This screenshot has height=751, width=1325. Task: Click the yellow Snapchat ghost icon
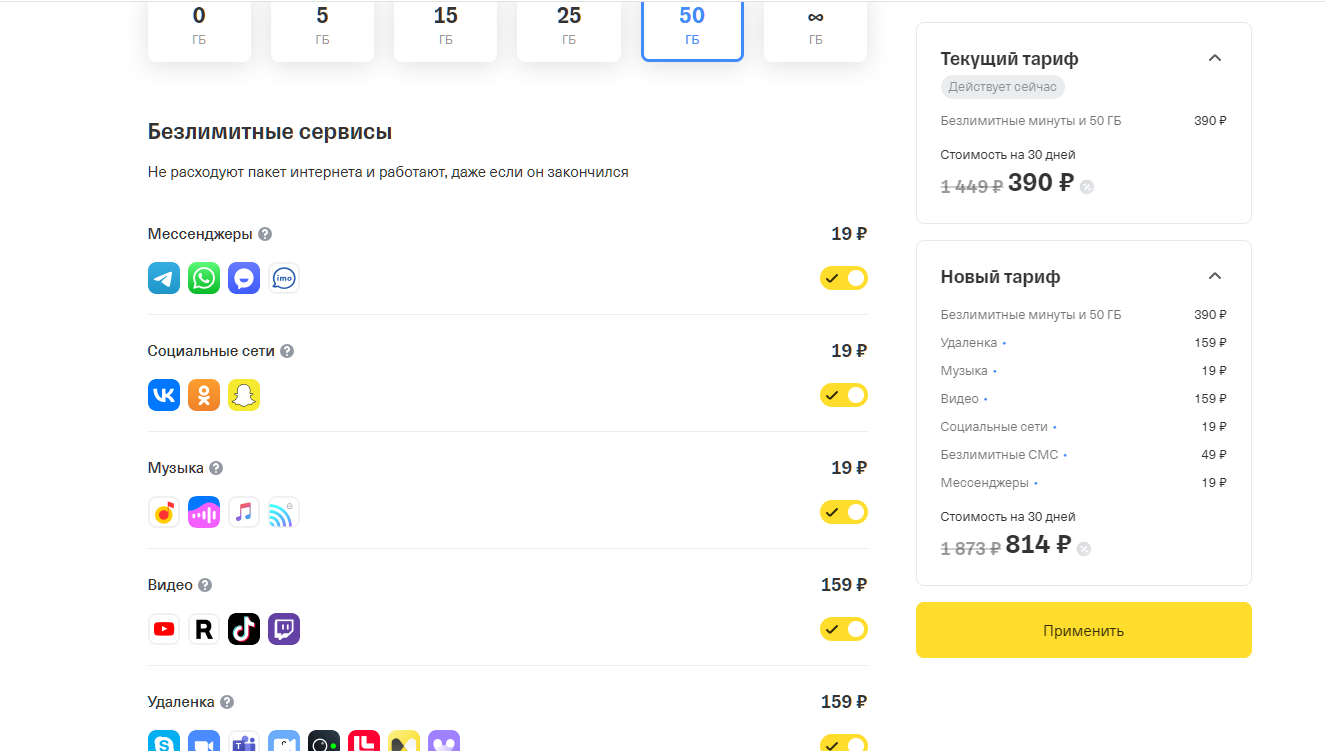244,395
